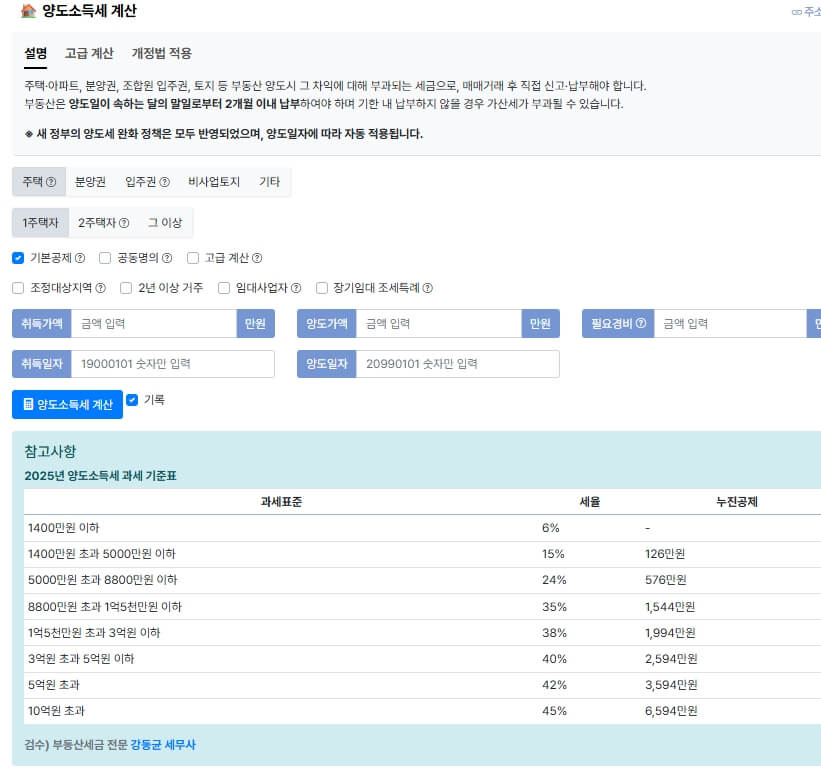Click help icon beside 조정대상지역
821x773 pixels.
[100, 289]
